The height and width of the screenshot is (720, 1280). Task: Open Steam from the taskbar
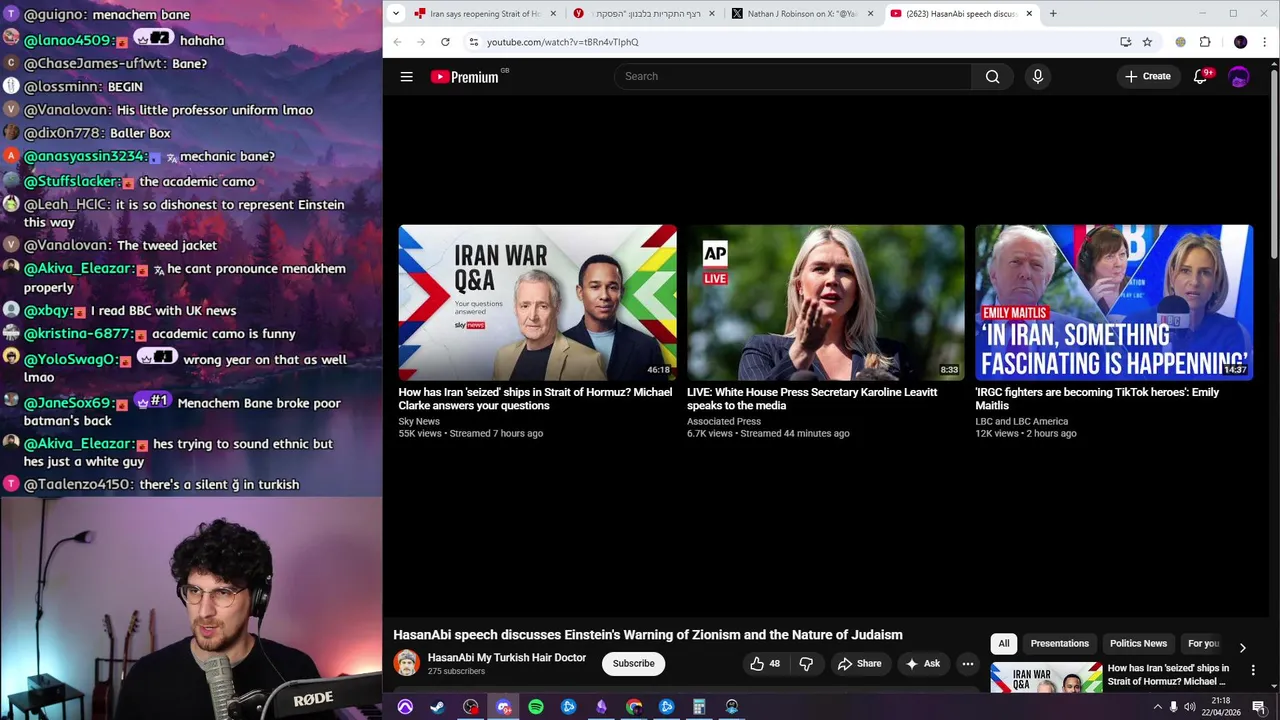[437, 707]
